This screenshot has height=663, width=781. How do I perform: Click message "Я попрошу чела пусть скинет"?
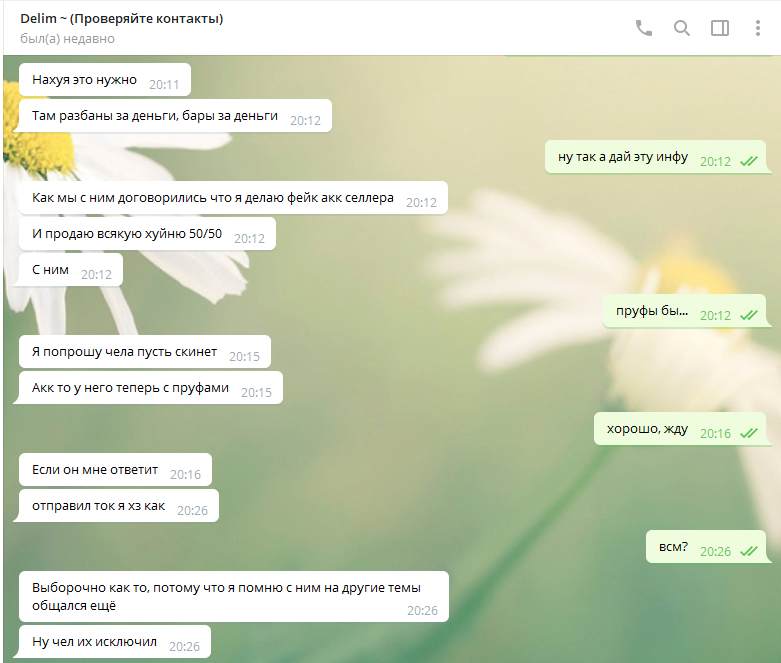point(125,353)
